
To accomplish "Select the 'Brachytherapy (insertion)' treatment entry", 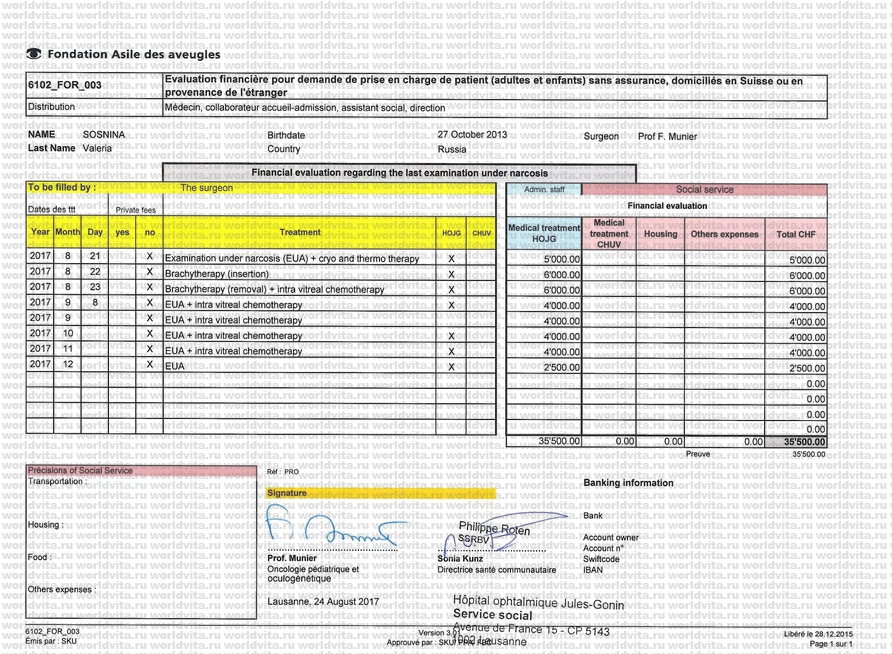I will click(217, 274).
